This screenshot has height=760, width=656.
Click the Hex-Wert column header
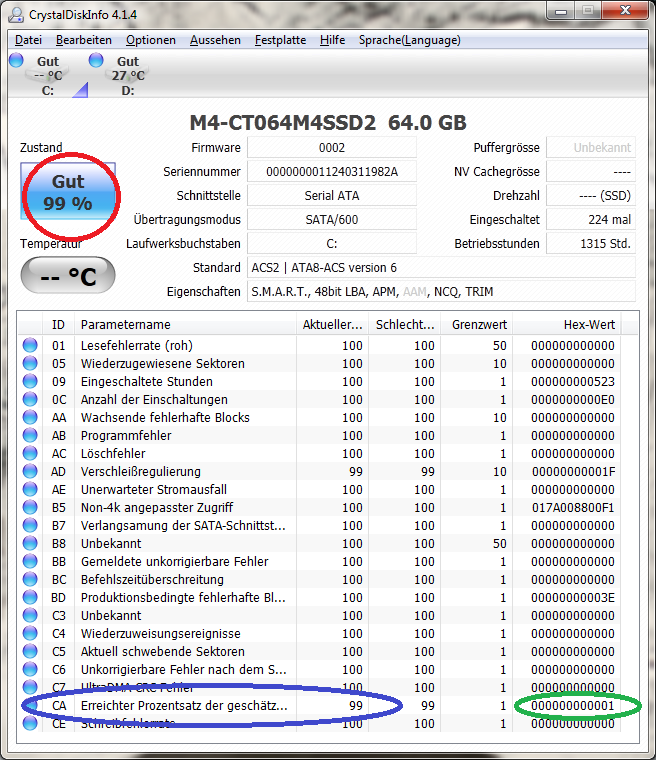click(567, 324)
